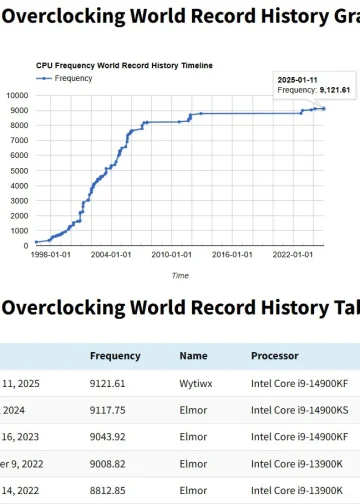Select frequency cell 9117.75

tap(107, 410)
